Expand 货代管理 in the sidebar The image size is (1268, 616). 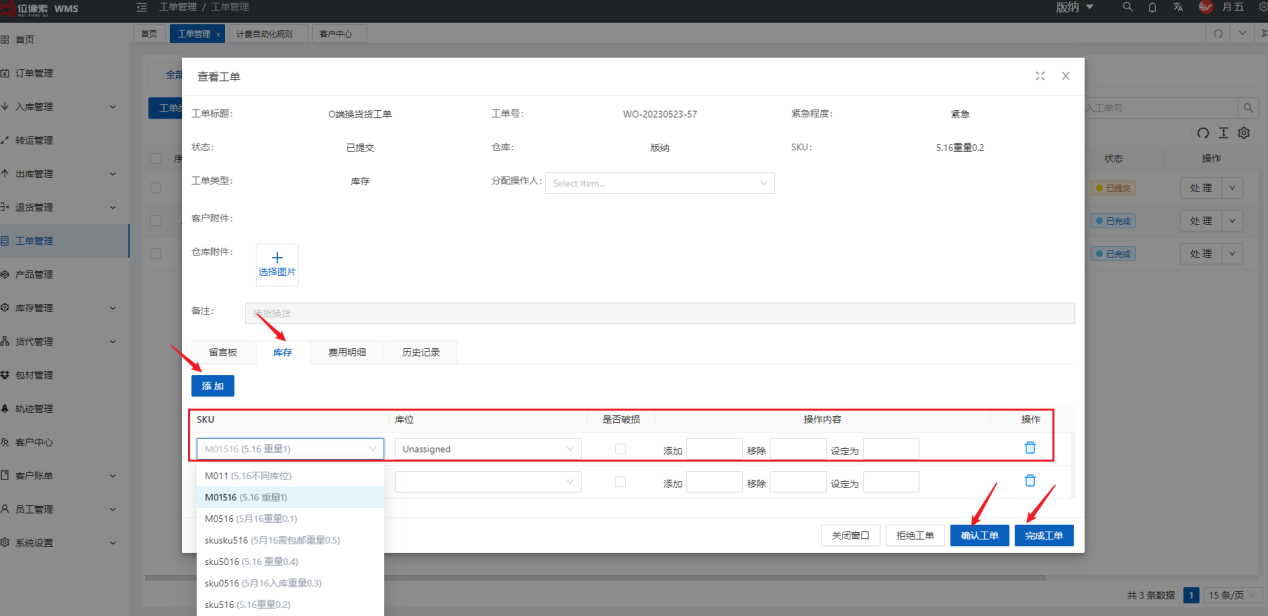112,341
